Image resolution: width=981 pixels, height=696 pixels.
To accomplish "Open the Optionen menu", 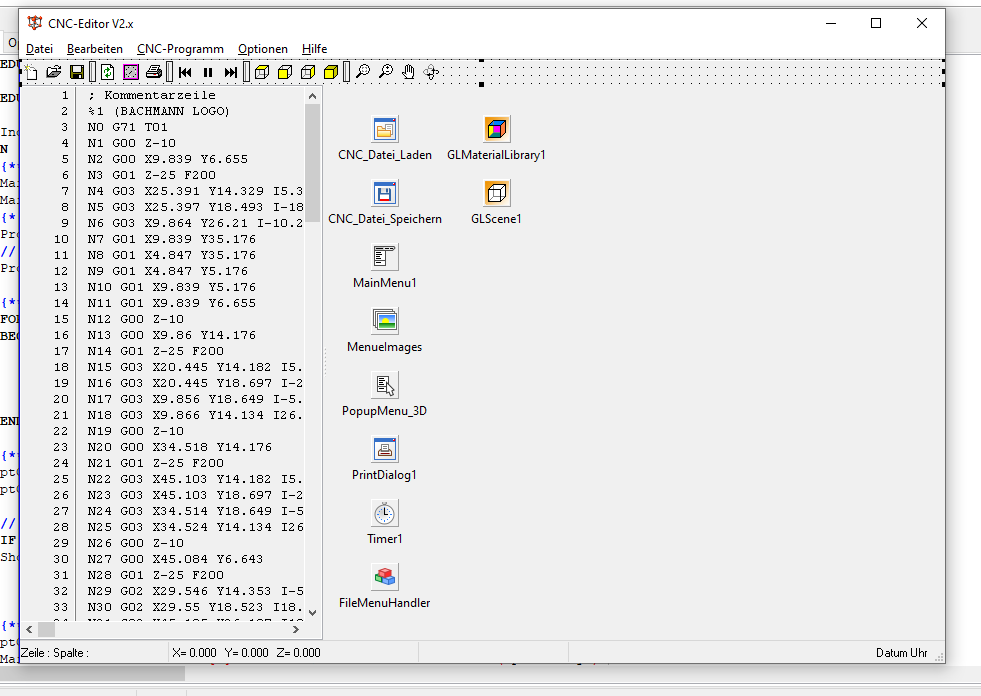I will pos(262,49).
